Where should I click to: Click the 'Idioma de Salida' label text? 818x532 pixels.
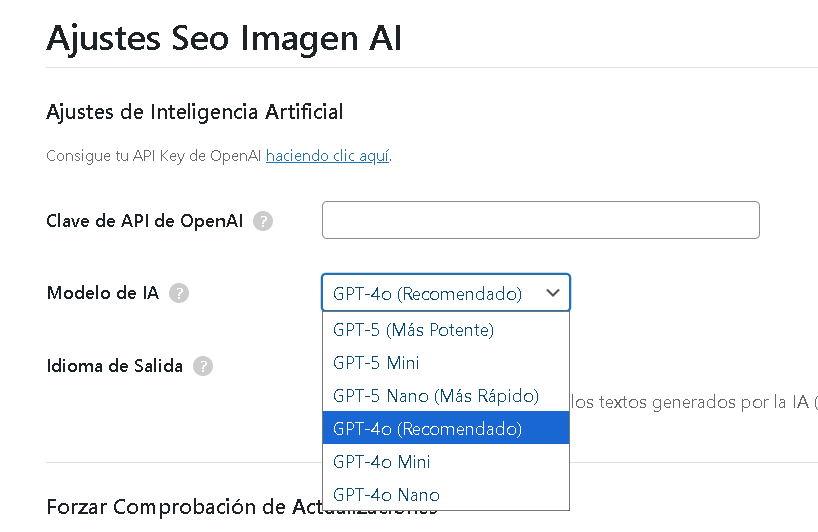(114, 366)
